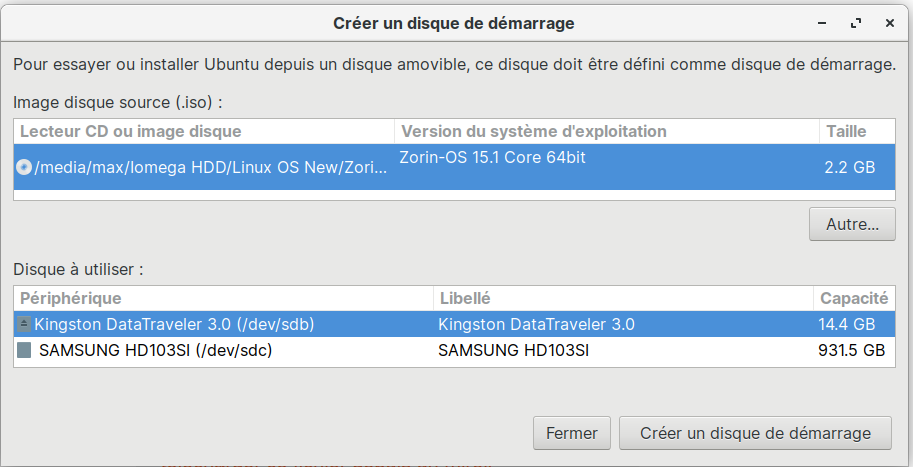Maximize the window using the title bar icon
This screenshot has height=467, width=913.
coord(856,22)
